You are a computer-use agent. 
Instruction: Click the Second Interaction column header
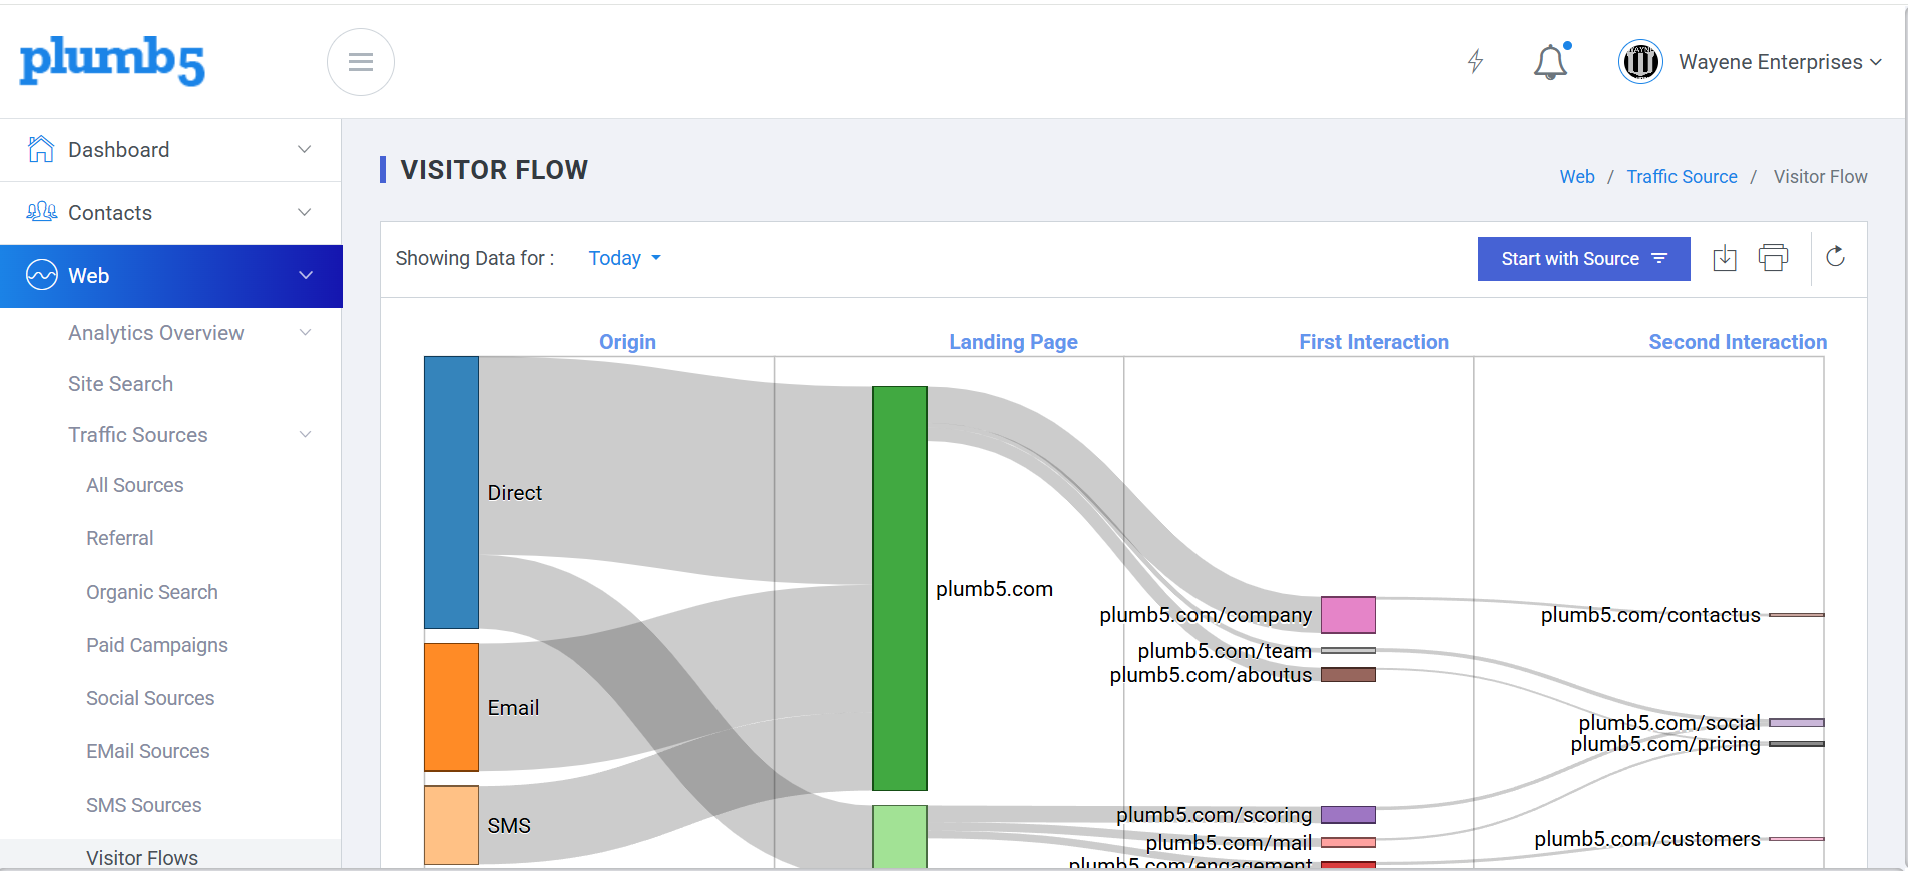coord(1738,342)
